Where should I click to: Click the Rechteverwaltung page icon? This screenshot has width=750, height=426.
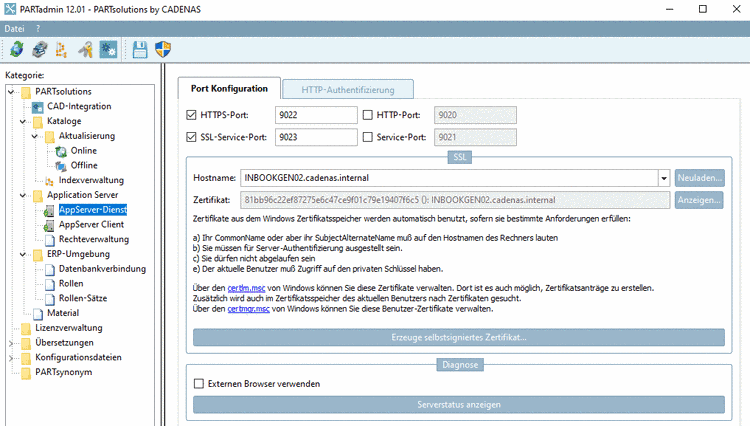pyautogui.click(x=50, y=240)
